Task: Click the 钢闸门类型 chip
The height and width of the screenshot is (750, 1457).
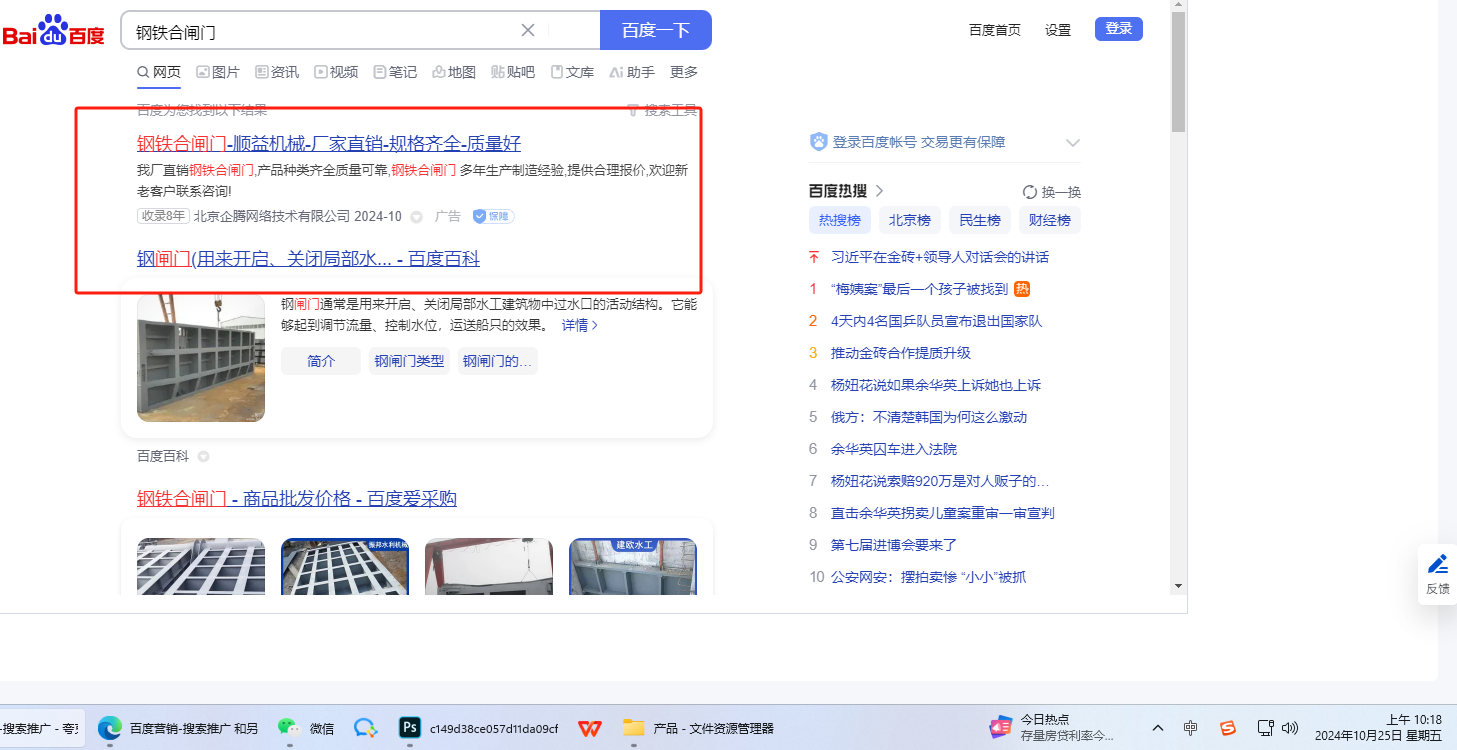Action: pos(409,361)
